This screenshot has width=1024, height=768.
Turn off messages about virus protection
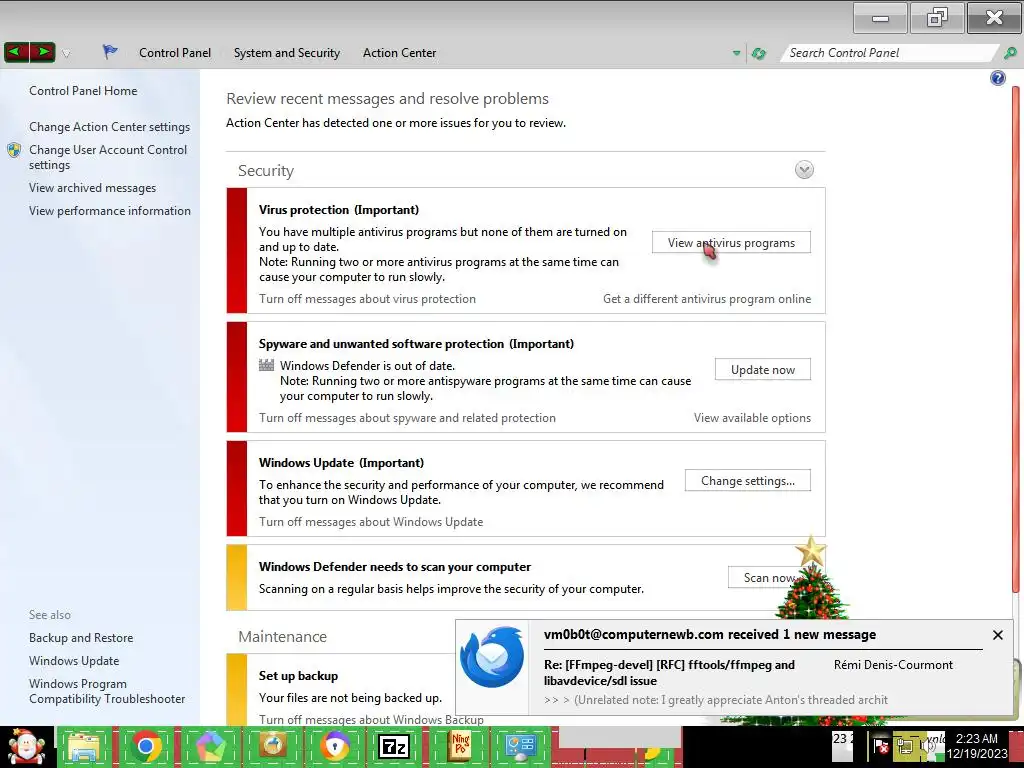click(367, 299)
